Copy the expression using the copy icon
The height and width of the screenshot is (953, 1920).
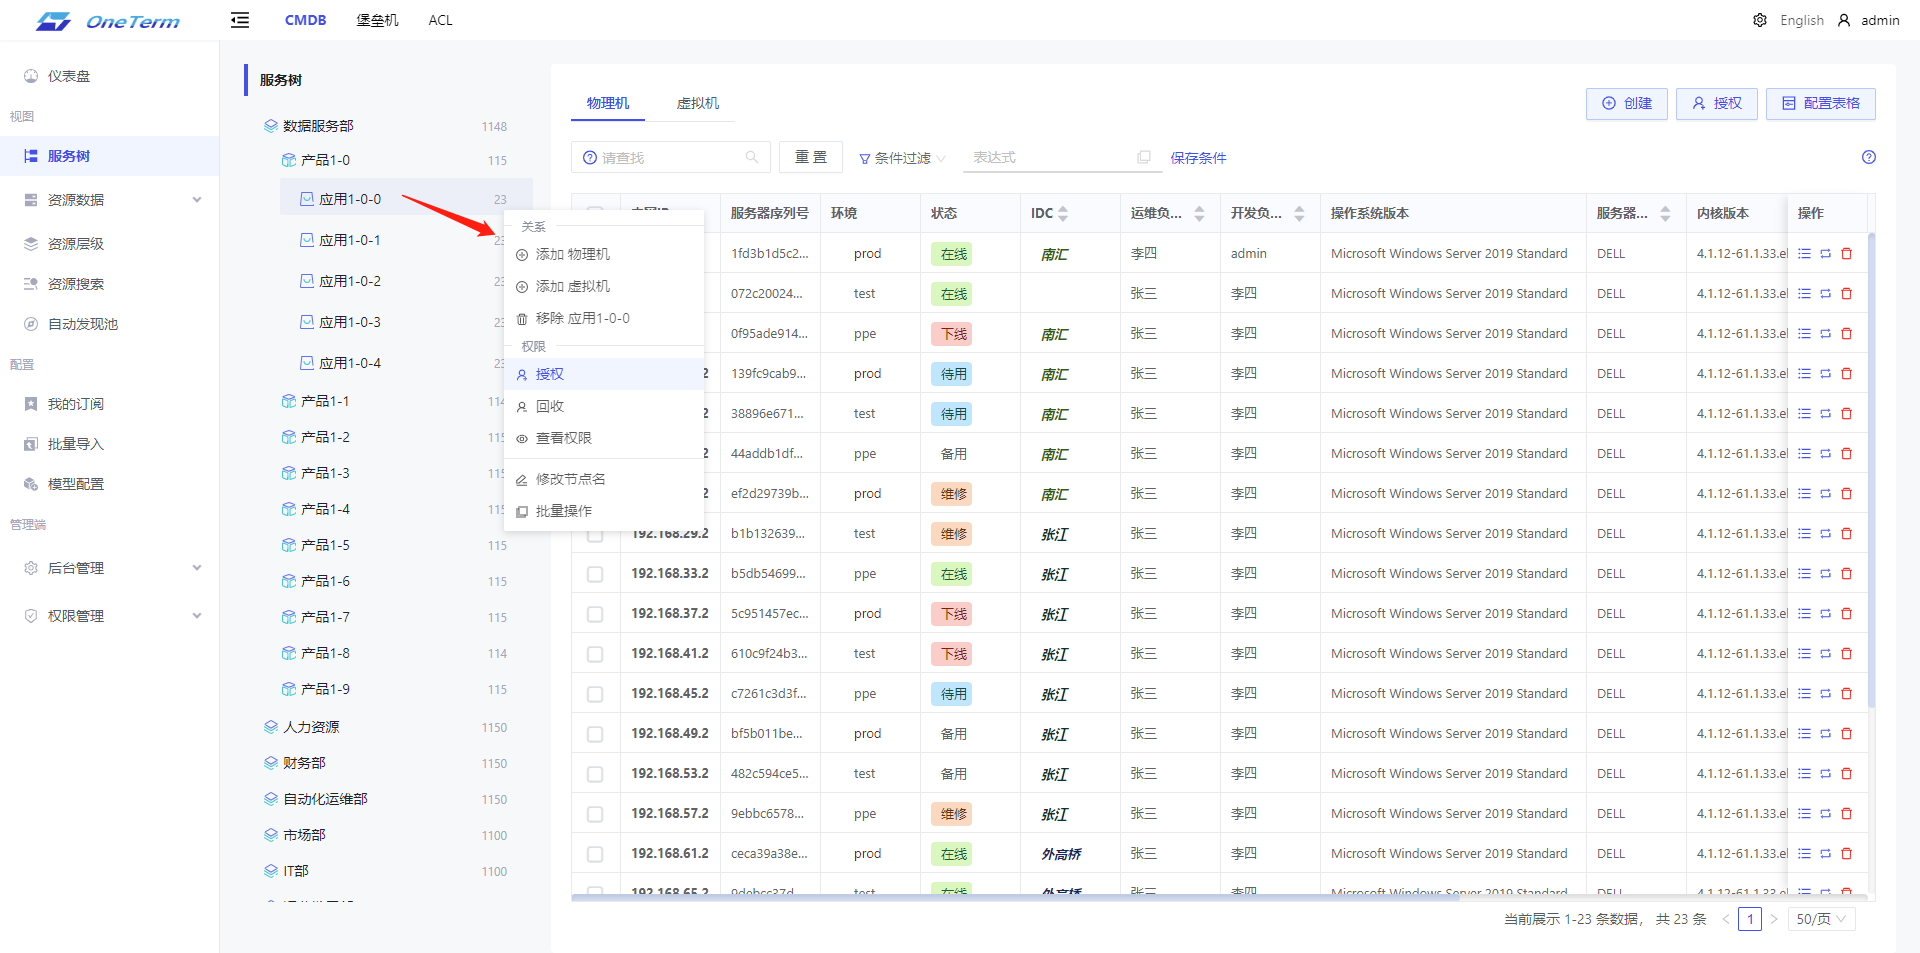[1144, 157]
